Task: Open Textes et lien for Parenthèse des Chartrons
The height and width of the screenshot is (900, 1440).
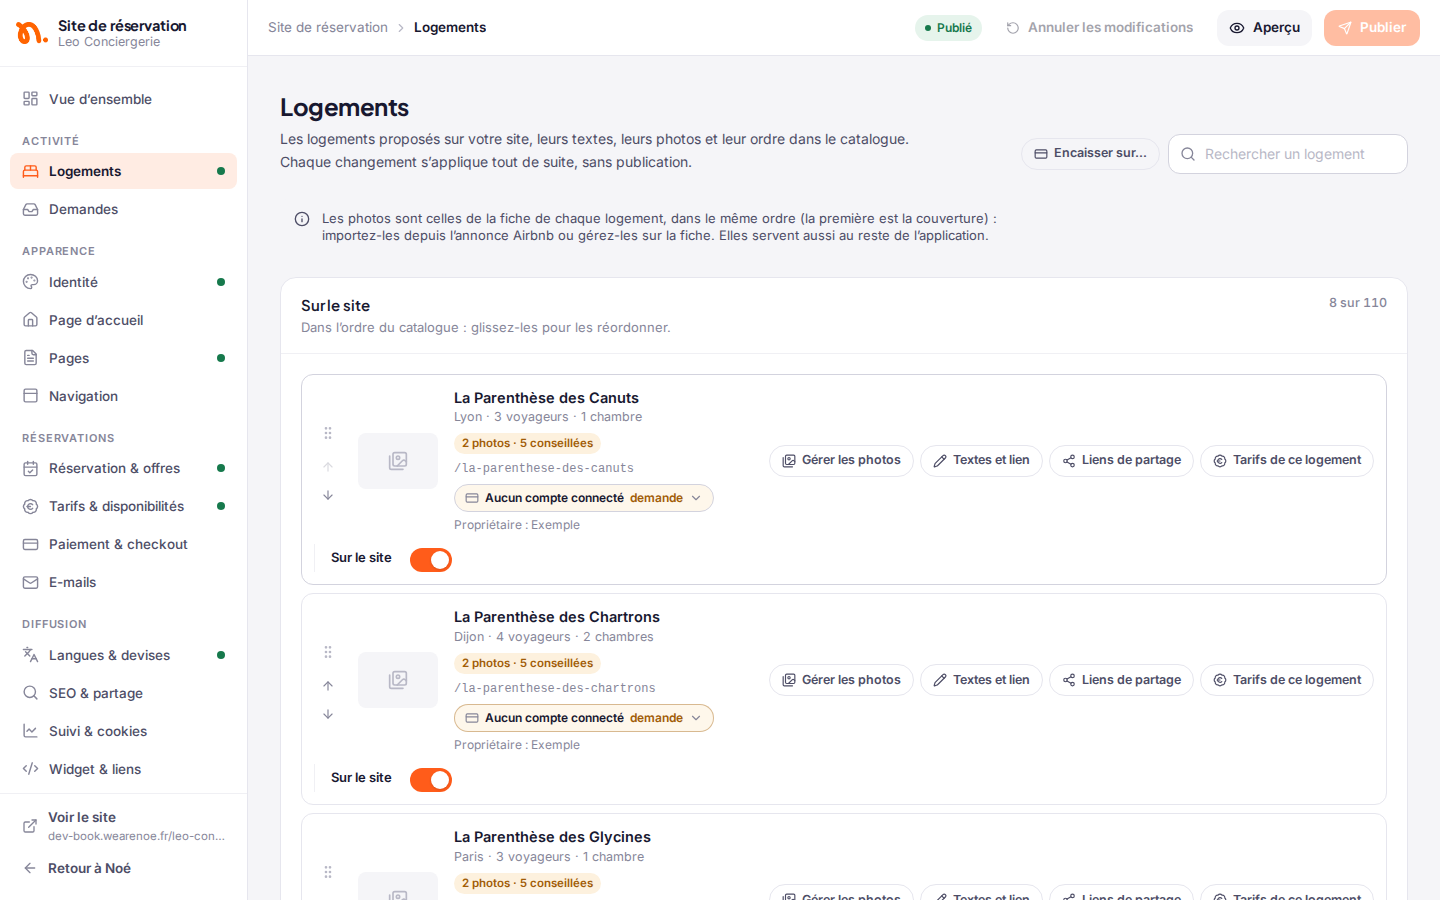Action: click(x=981, y=680)
